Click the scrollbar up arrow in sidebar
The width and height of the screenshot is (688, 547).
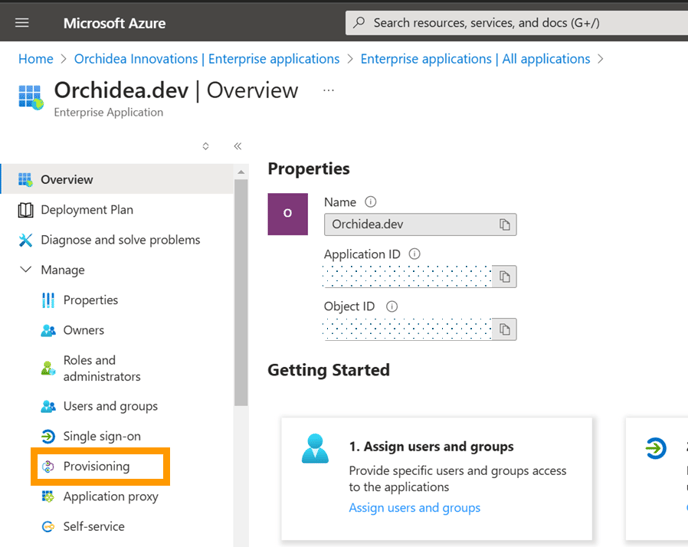(x=241, y=172)
